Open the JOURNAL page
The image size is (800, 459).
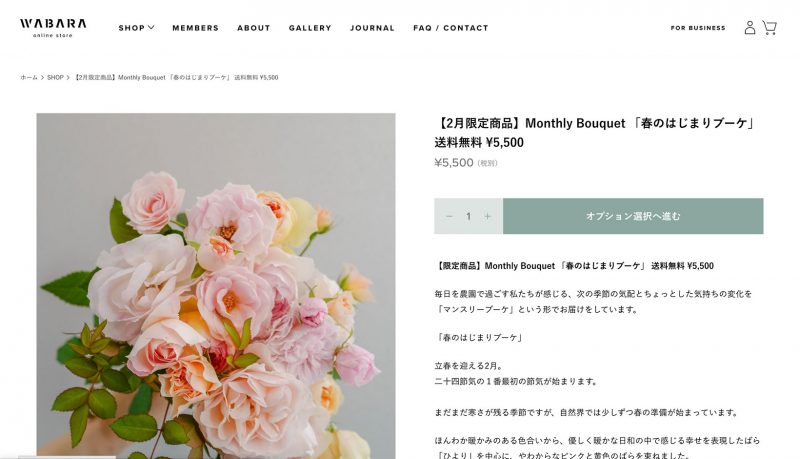click(372, 28)
